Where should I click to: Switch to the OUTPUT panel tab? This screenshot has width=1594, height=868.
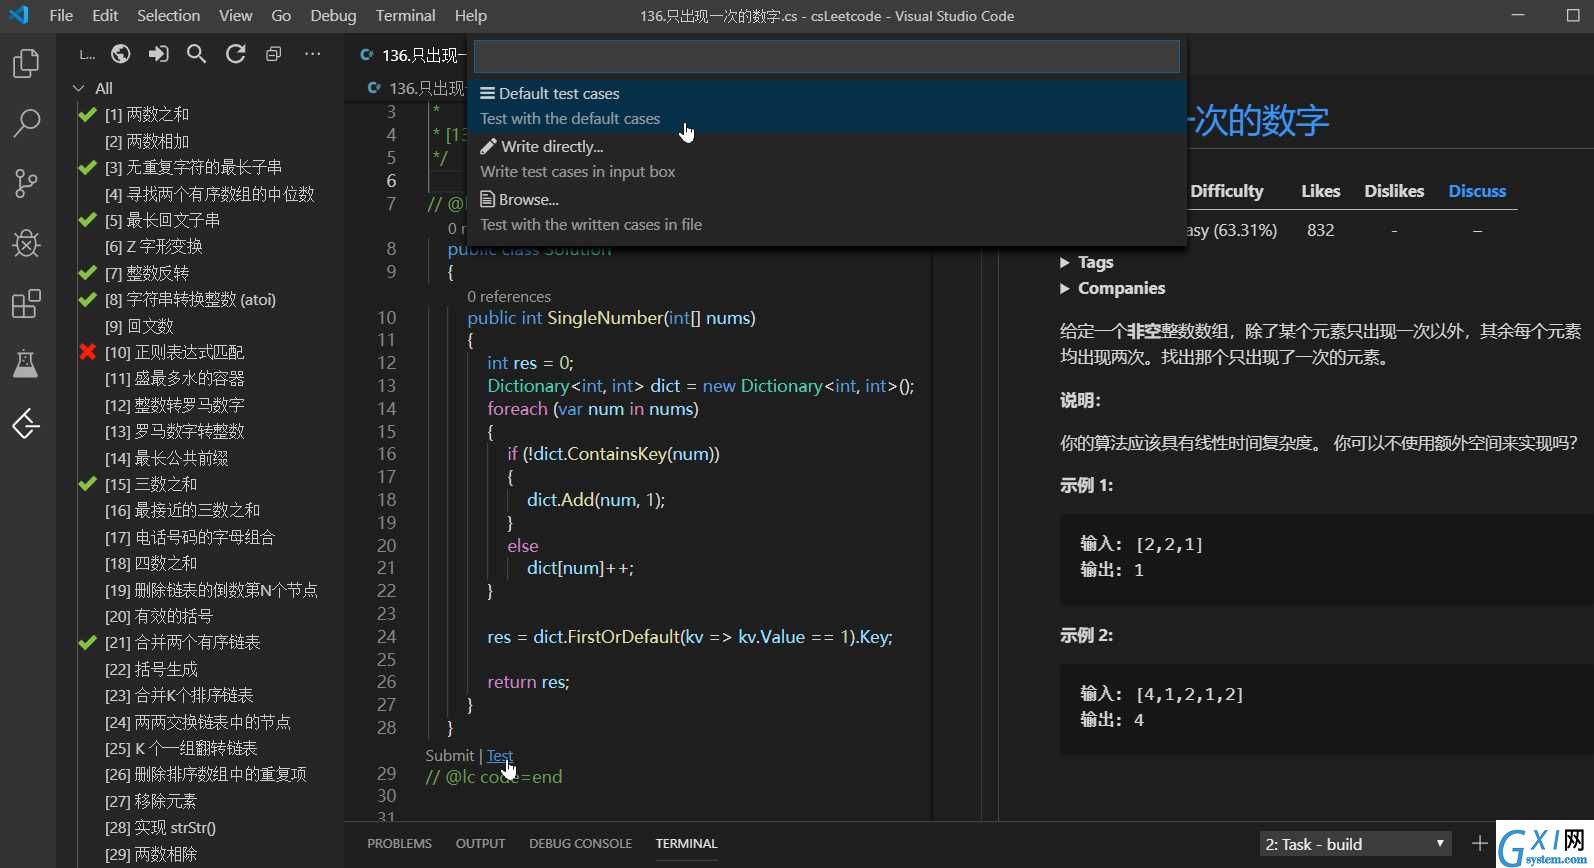point(480,844)
